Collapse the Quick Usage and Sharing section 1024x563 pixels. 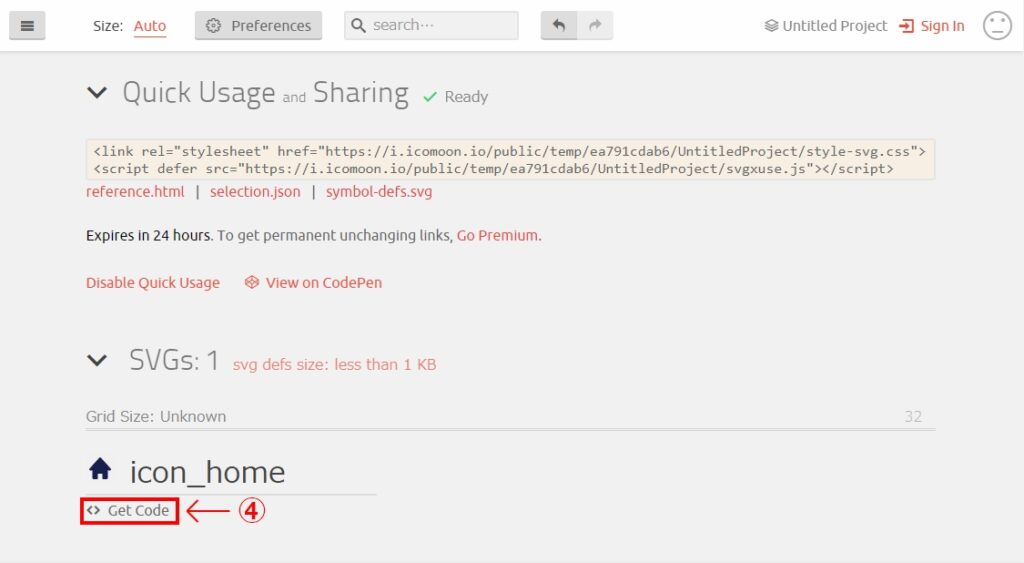[97, 93]
